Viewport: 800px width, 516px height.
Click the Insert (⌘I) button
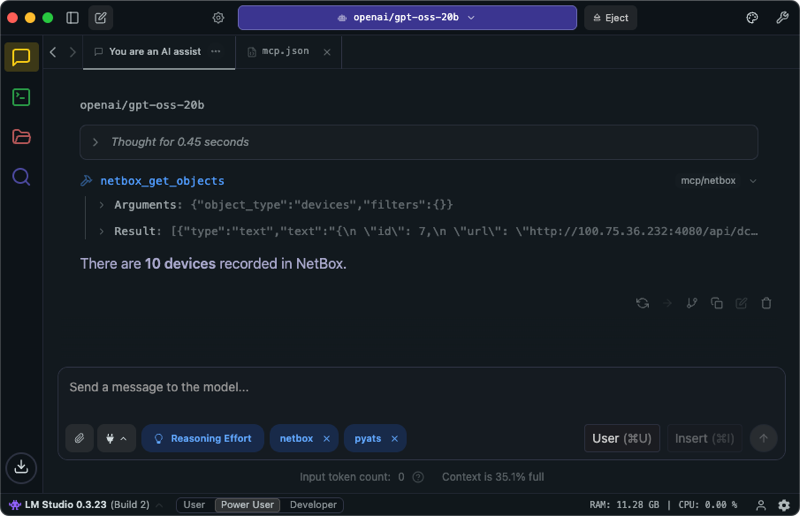point(704,438)
